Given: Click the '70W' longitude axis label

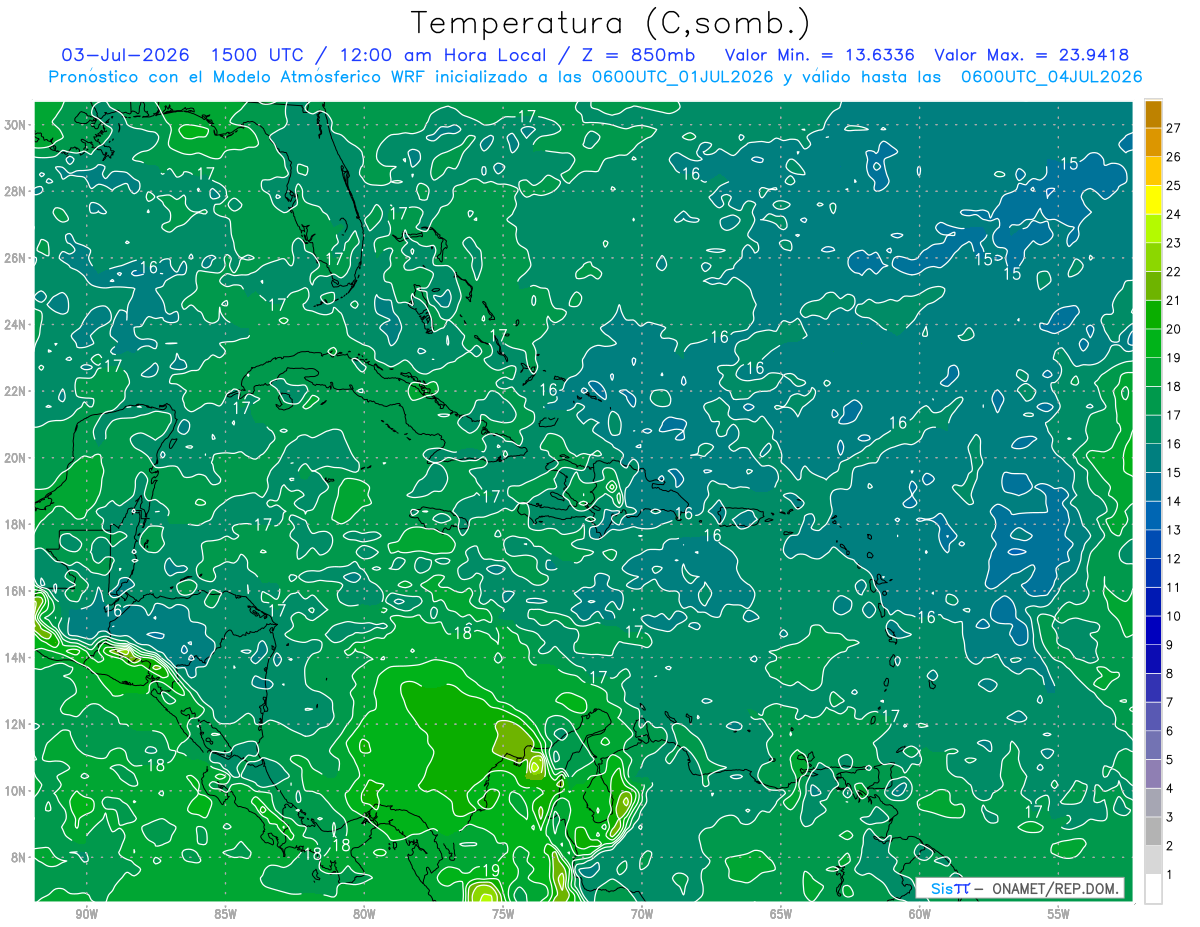Looking at the screenshot, I should [x=642, y=915].
